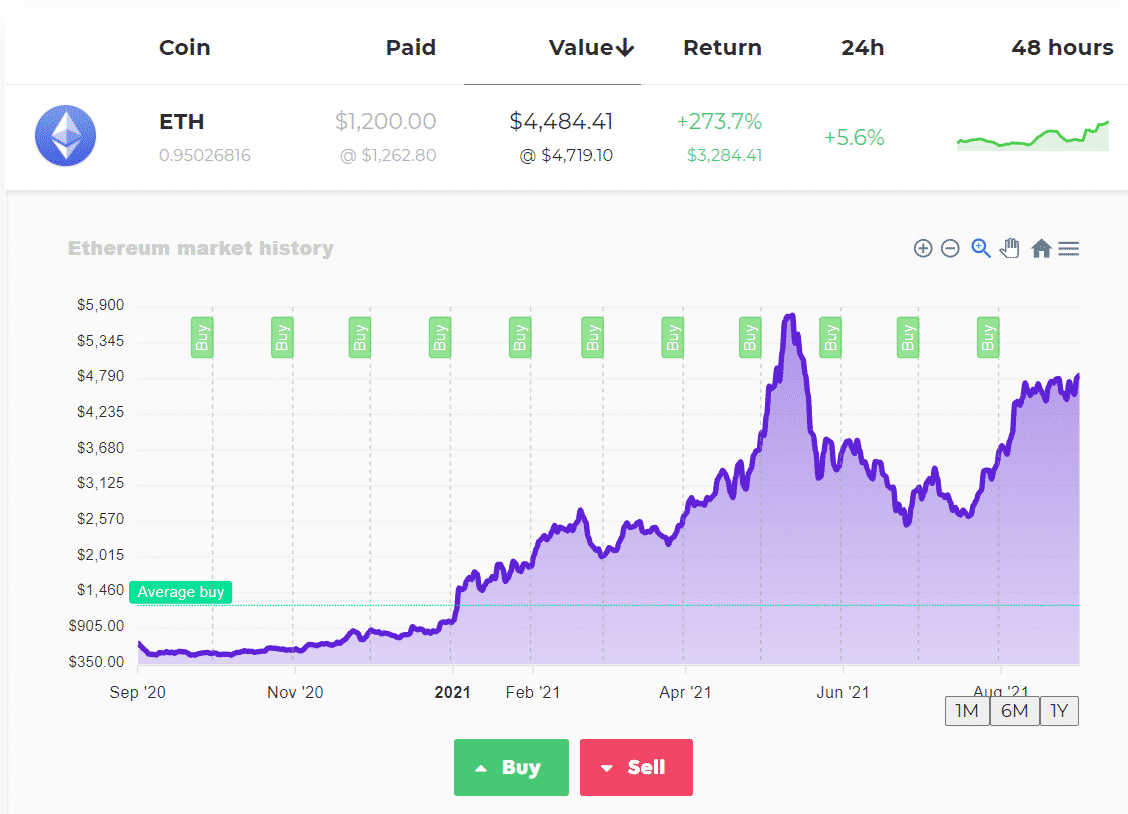Select the 6M time range
The height and width of the screenshot is (814, 1128).
pos(1014,711)
